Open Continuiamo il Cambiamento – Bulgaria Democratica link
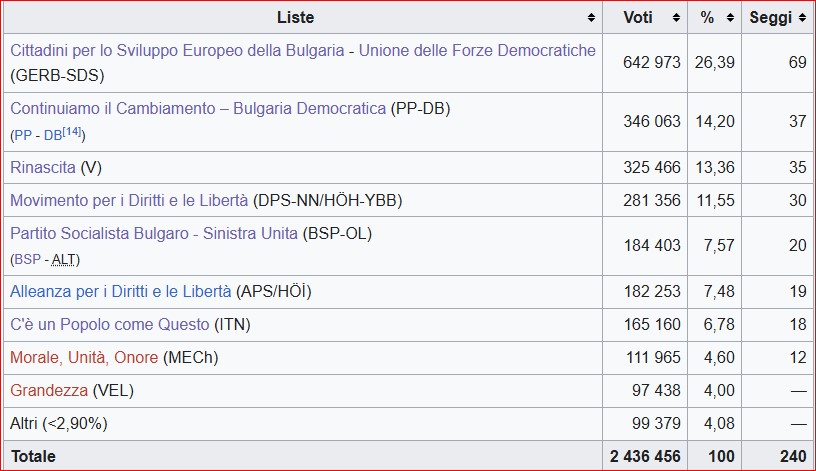816x471 pixels. 197,108
